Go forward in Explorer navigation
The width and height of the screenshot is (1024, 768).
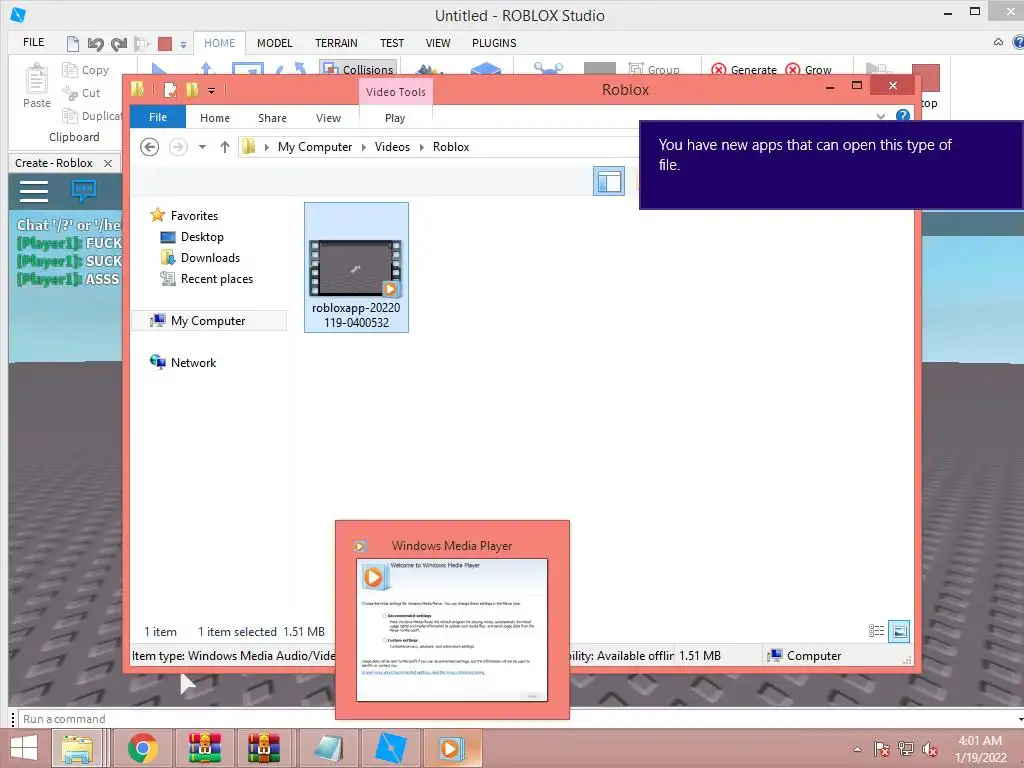coord(178,147)
